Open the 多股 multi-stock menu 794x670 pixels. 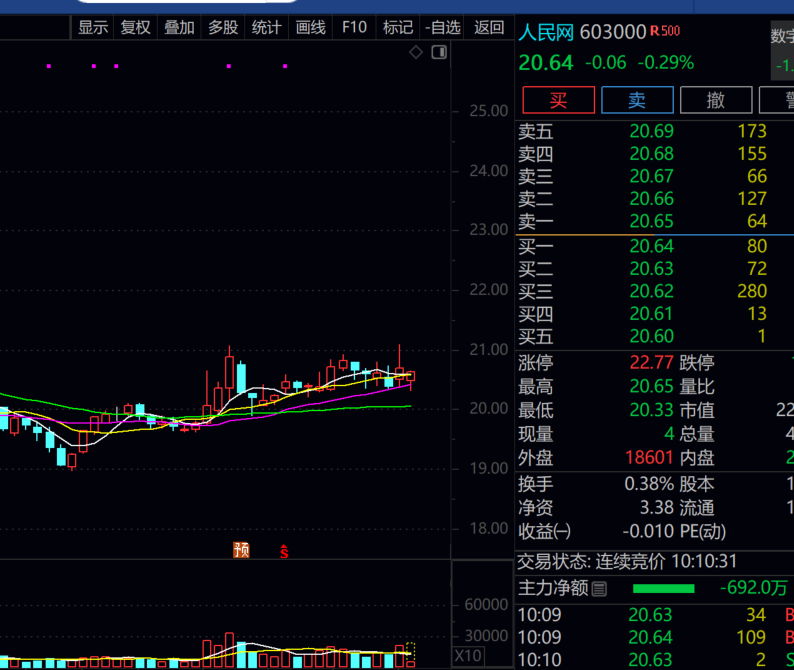click(x=223, y=27)
